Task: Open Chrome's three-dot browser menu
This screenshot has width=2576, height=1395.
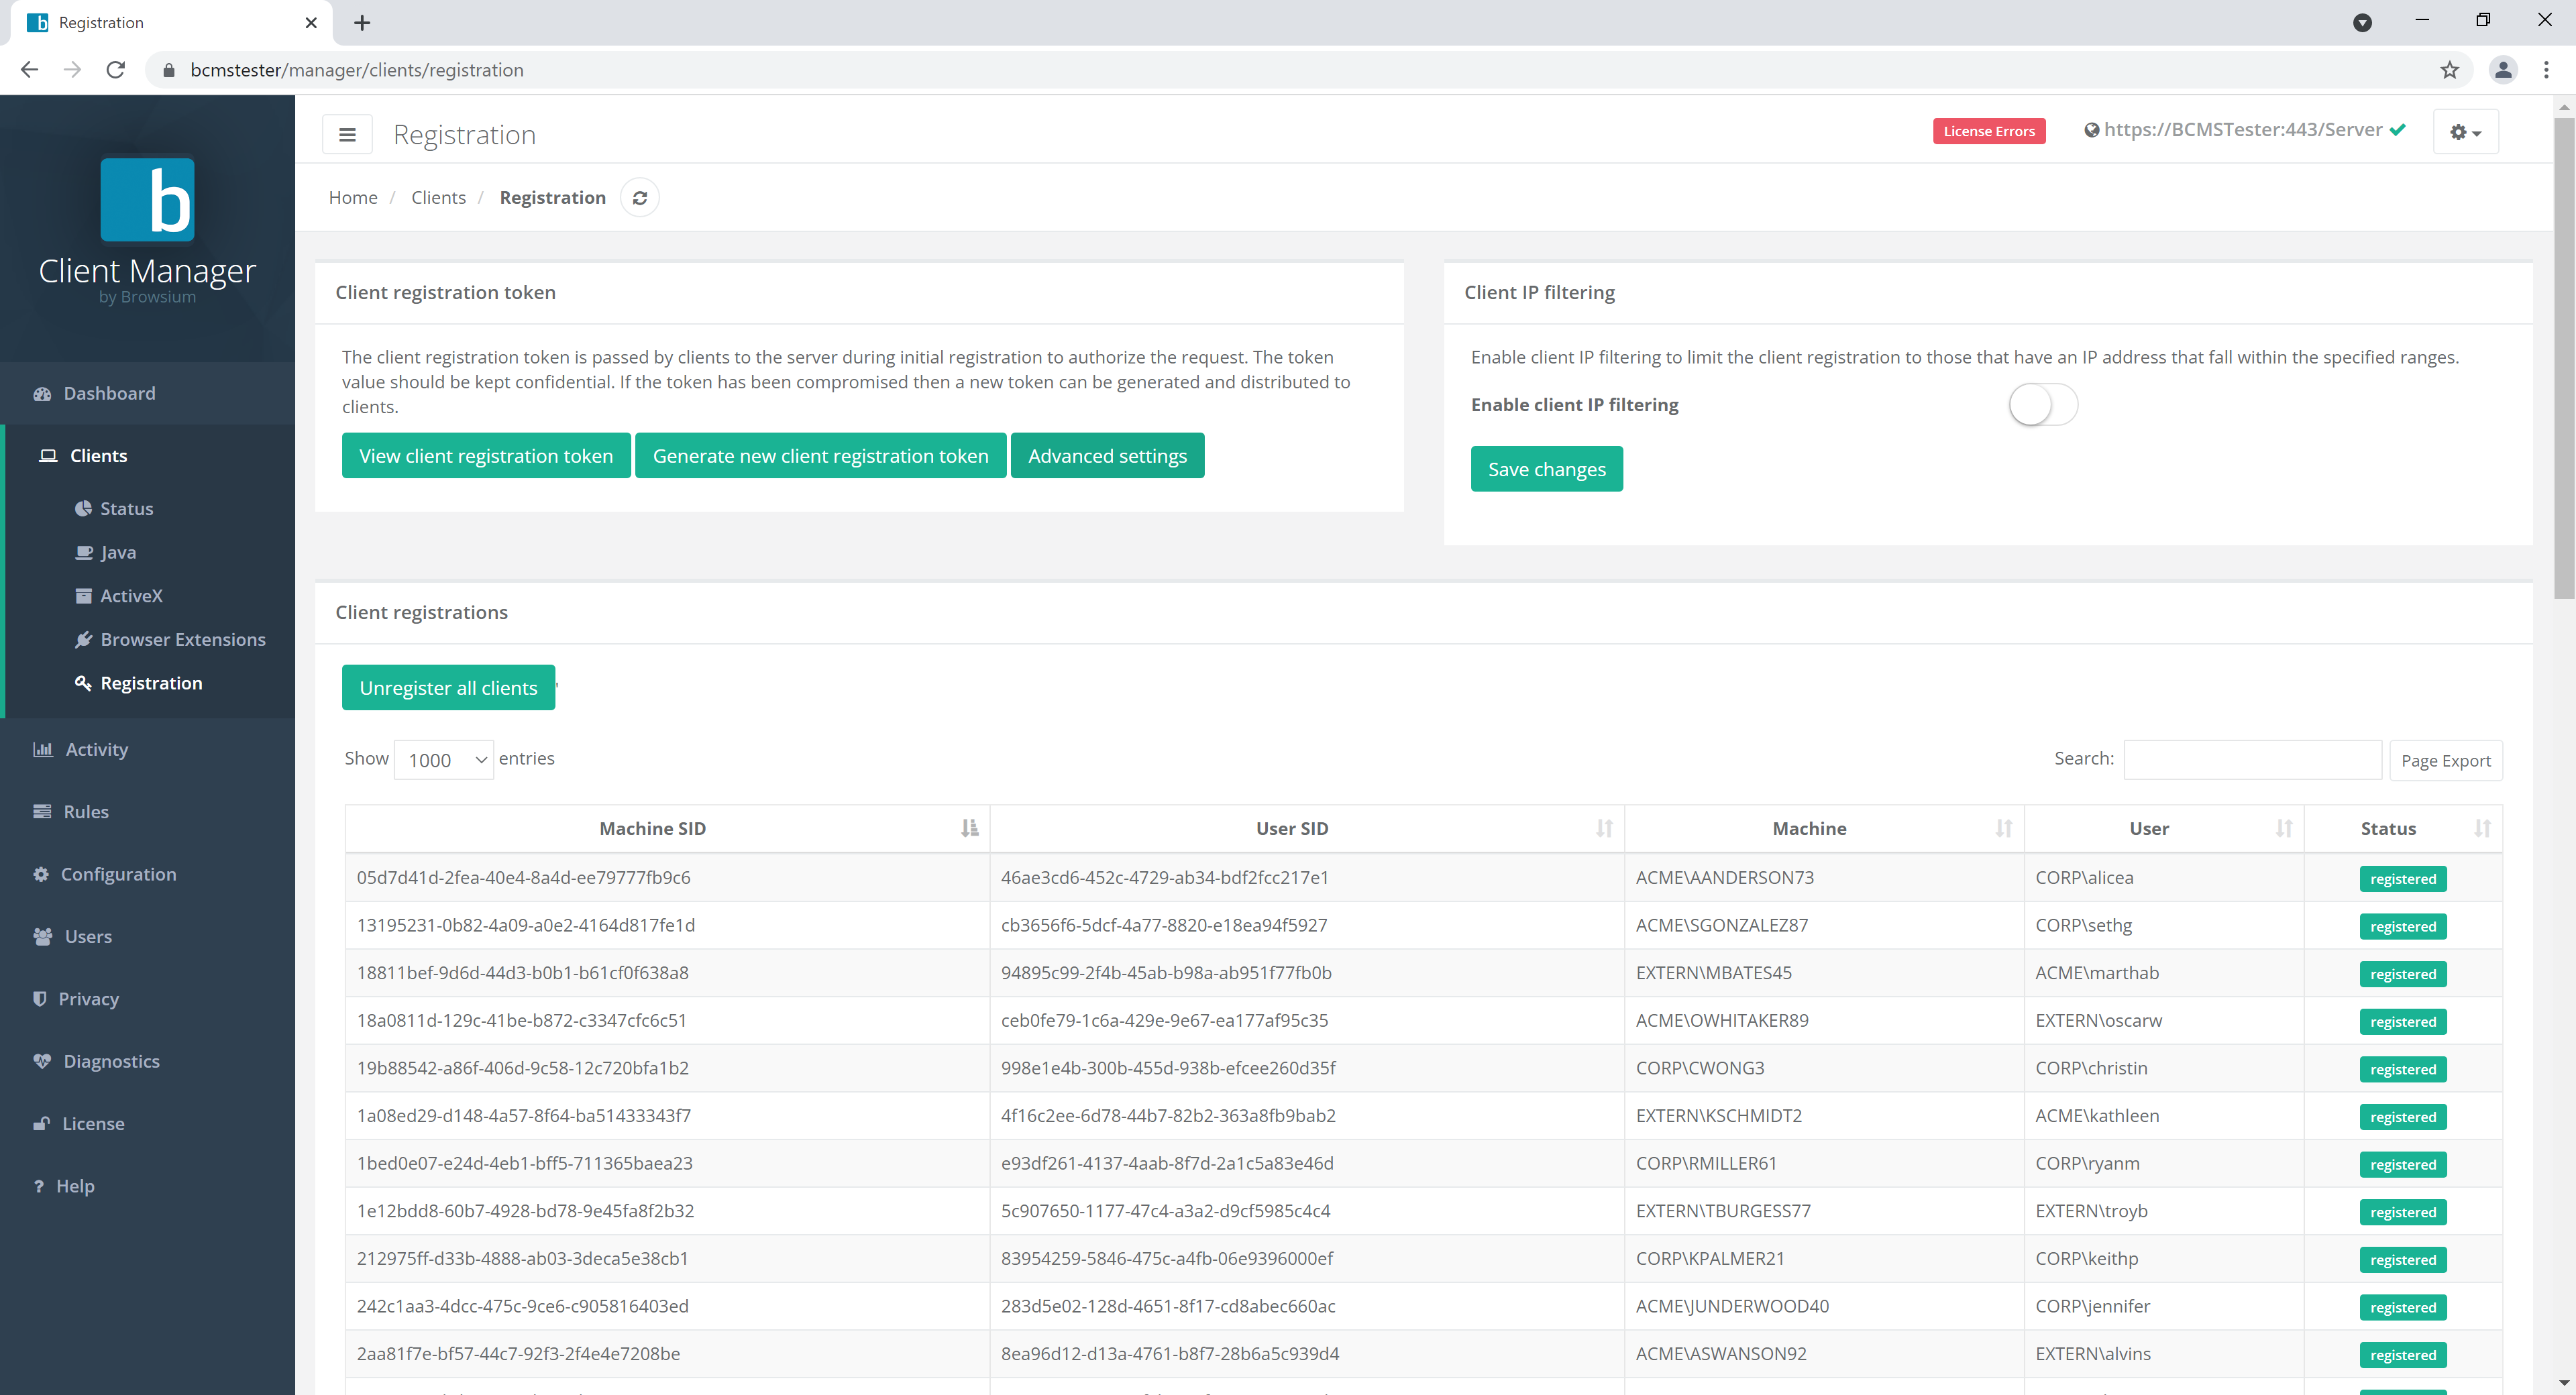Action: point(2548,70)
